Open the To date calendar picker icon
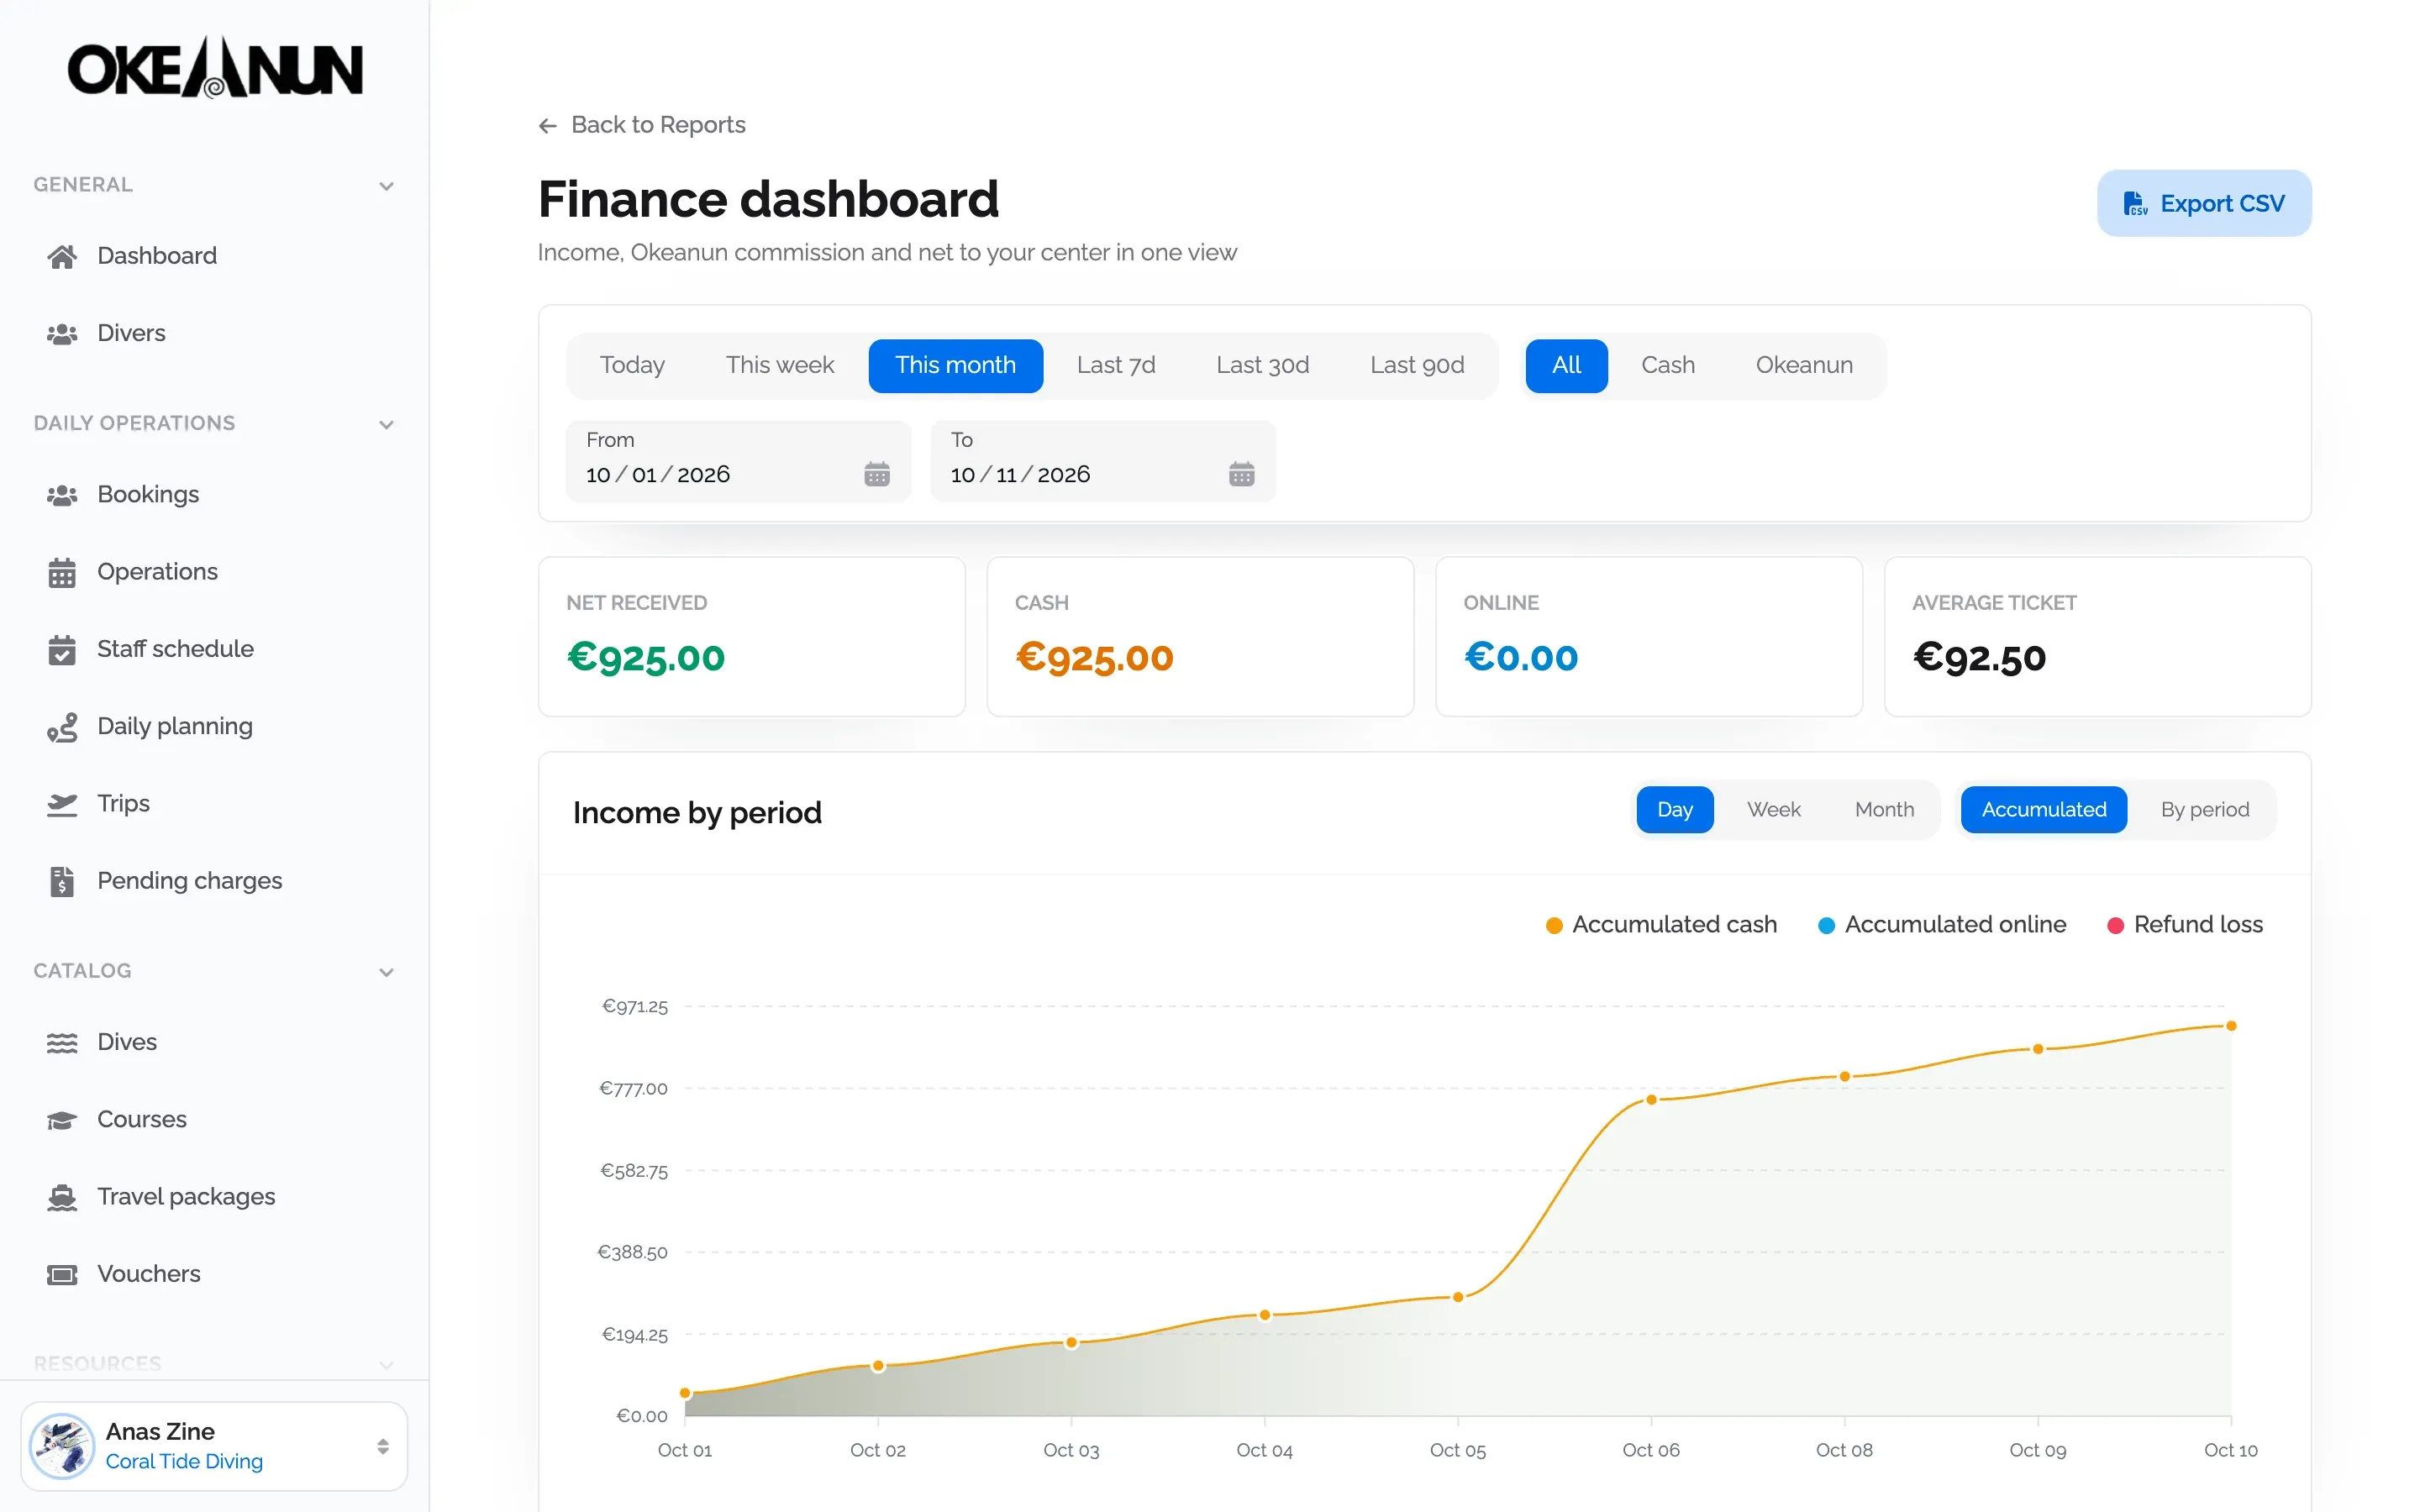 pyautogui.click(x=1241, y=474)
